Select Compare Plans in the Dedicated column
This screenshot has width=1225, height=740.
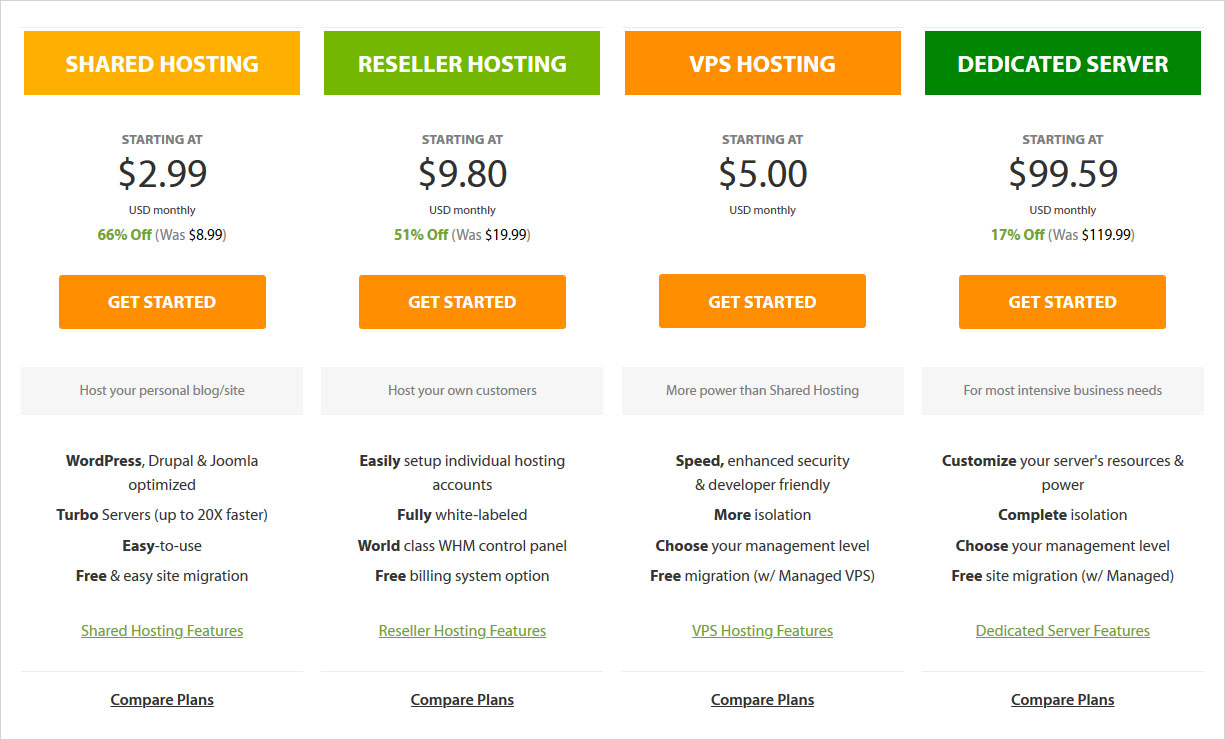coord(1062,700)
